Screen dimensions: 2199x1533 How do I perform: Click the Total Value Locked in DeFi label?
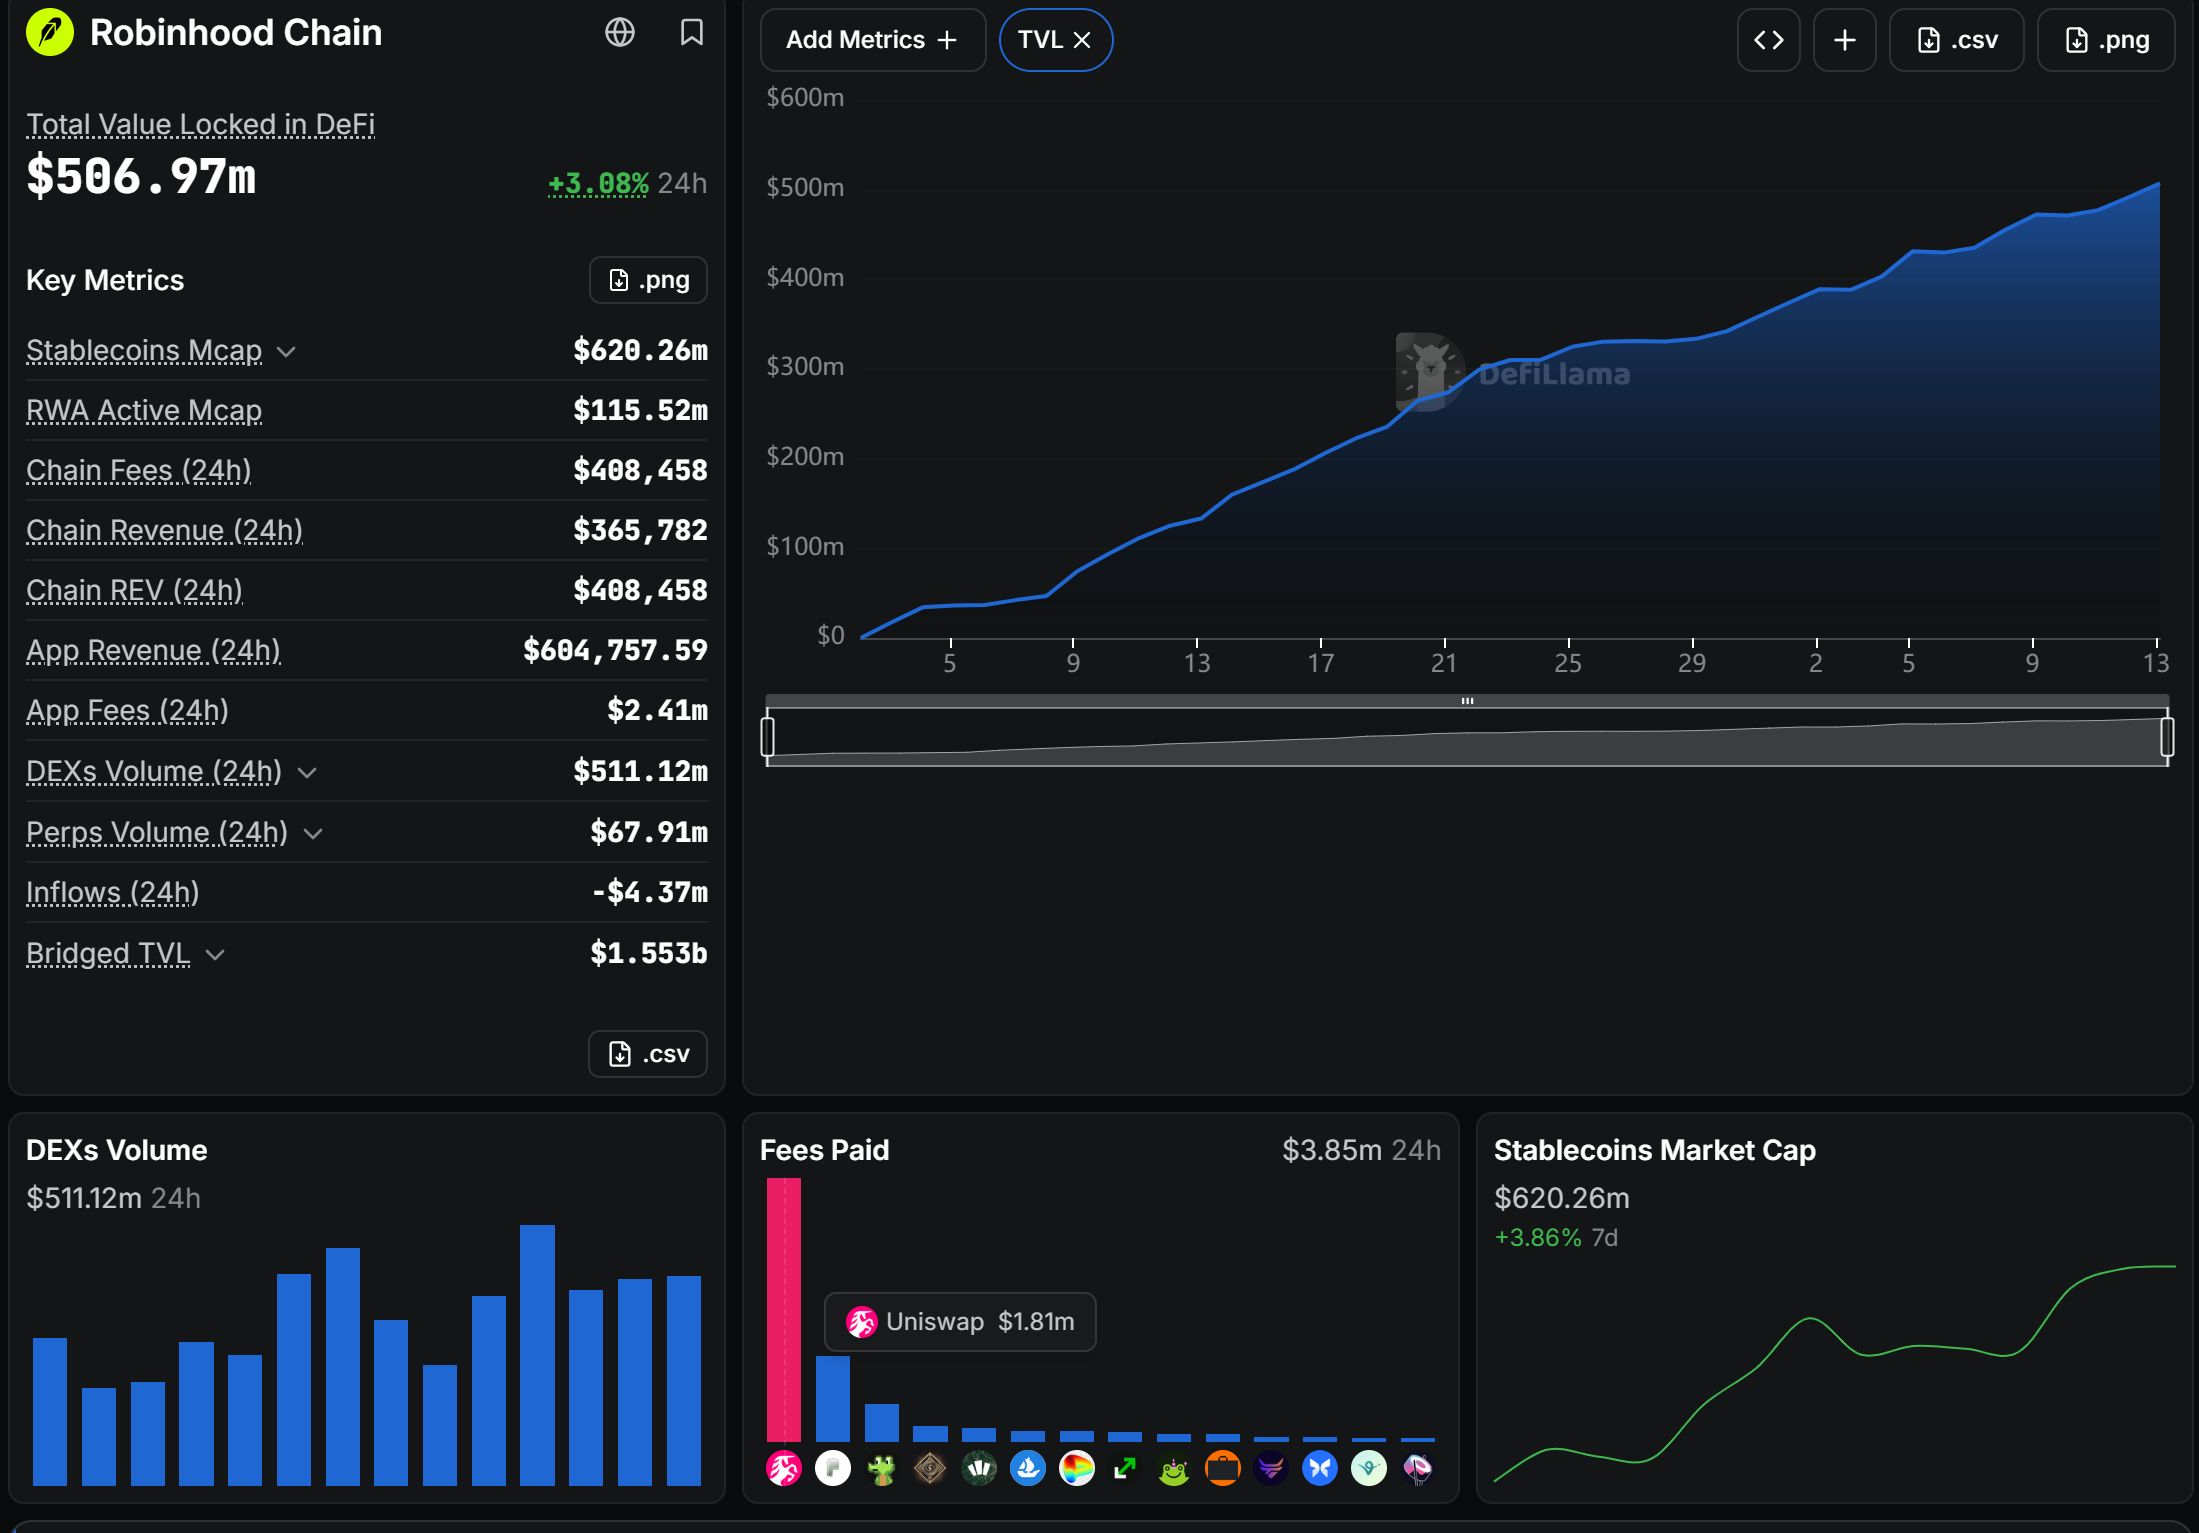click(x=200, y=124)
